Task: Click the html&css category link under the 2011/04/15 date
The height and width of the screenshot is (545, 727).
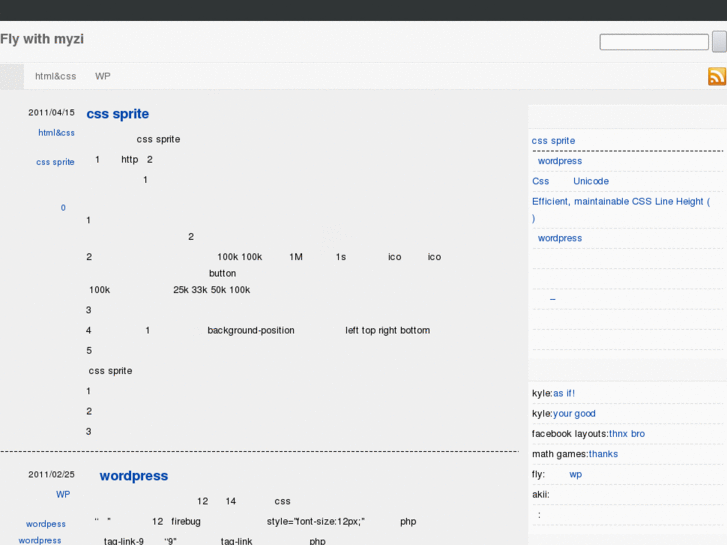Action: (x=56, y=133)
